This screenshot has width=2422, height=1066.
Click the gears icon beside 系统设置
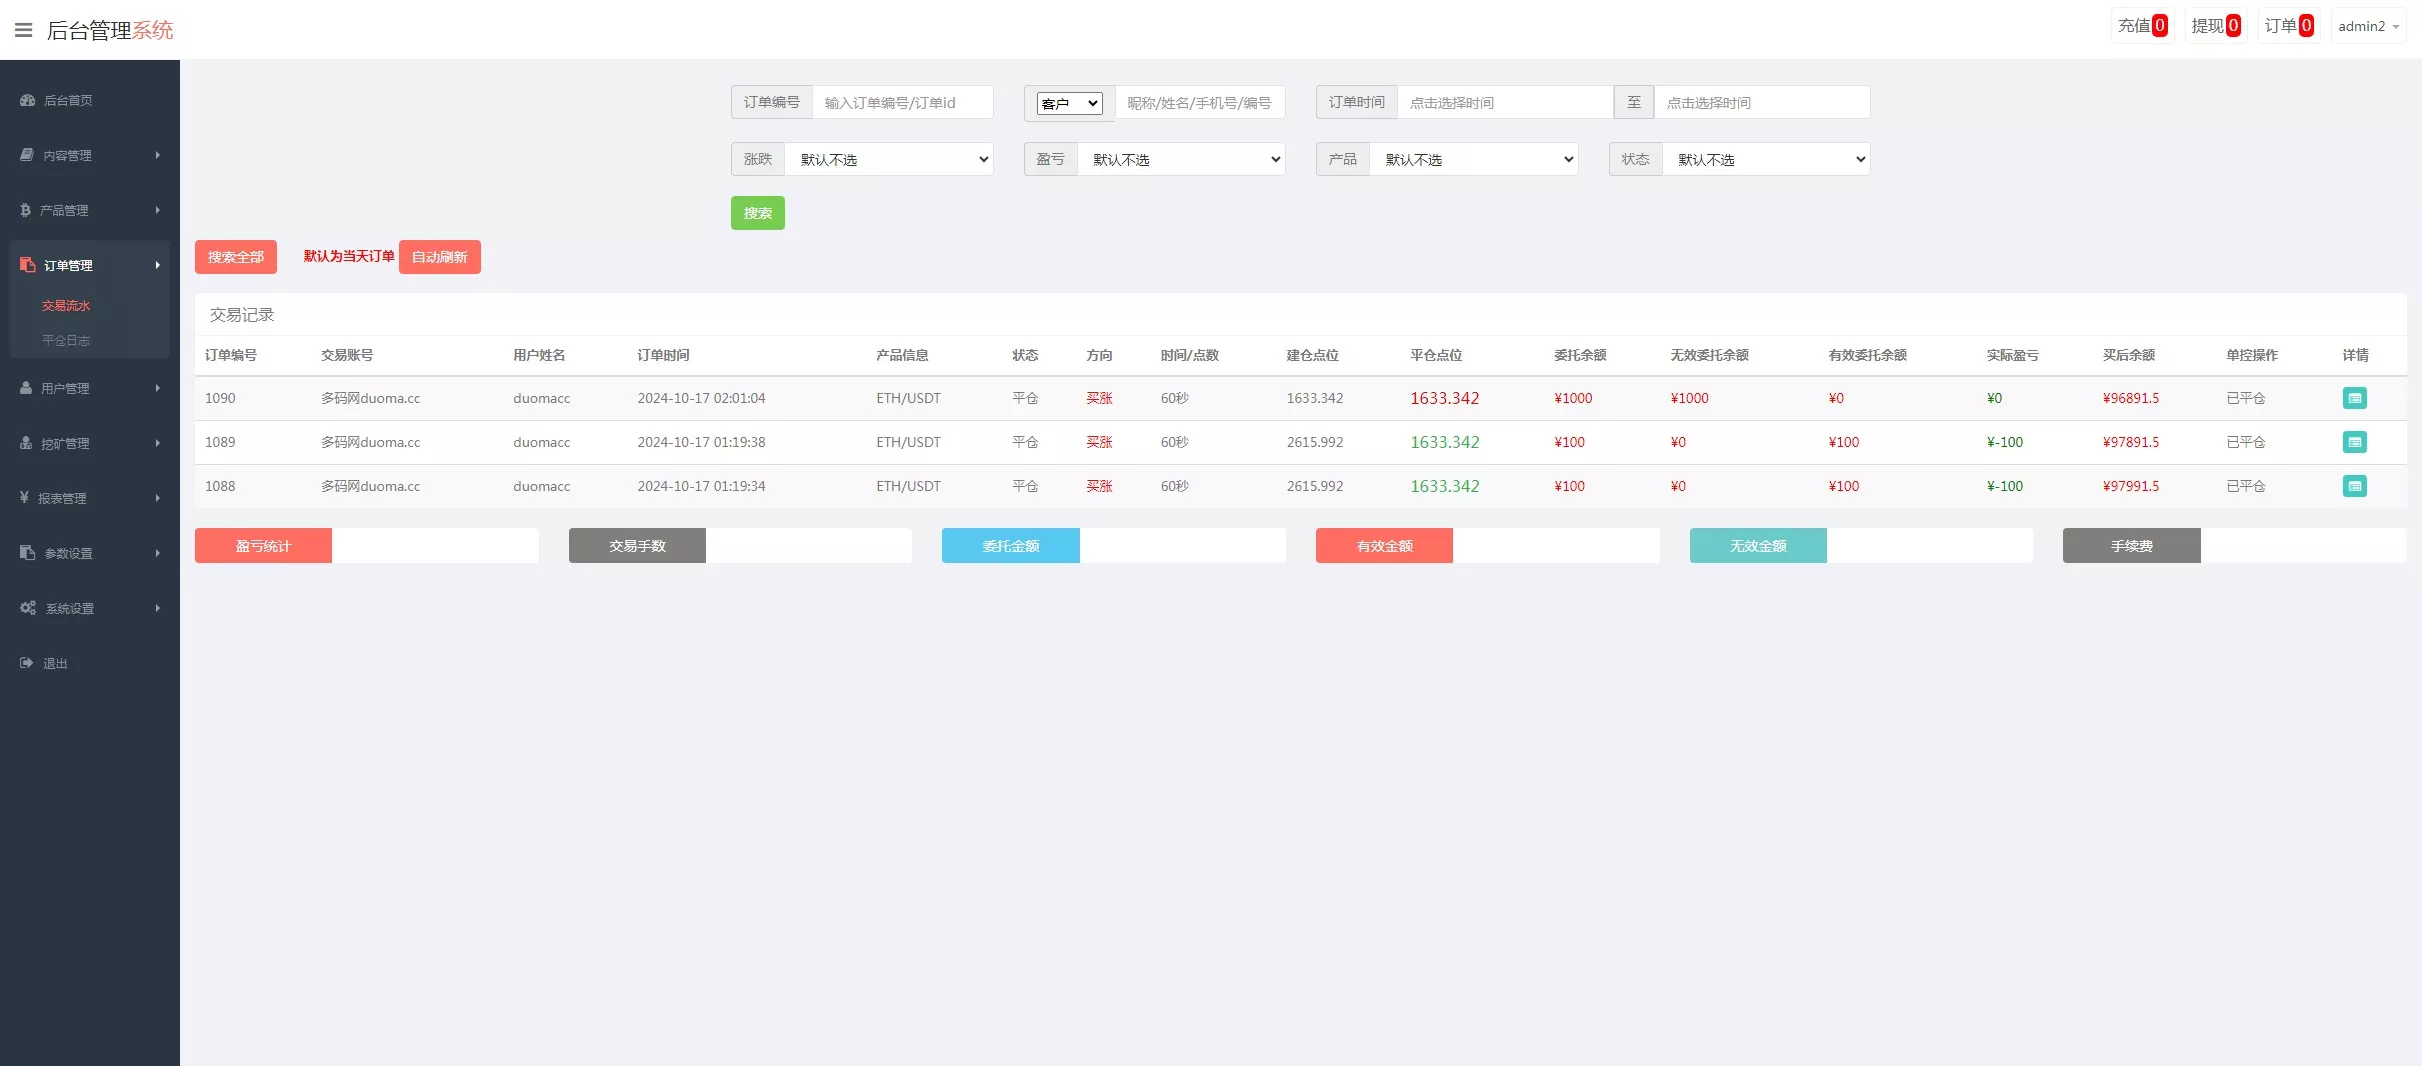(28, 608)
